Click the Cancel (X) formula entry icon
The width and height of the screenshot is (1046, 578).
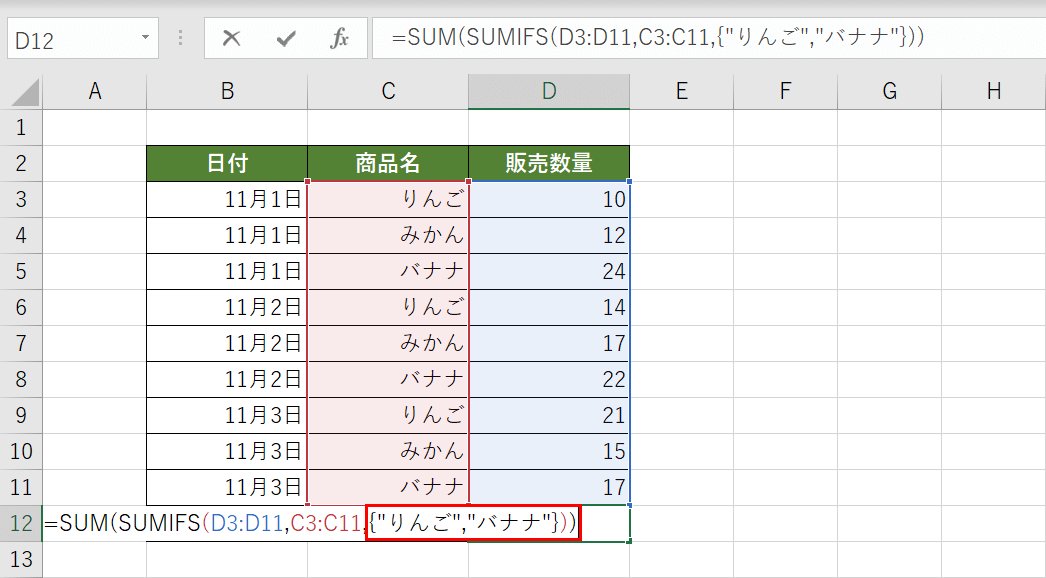coord(232,39)
